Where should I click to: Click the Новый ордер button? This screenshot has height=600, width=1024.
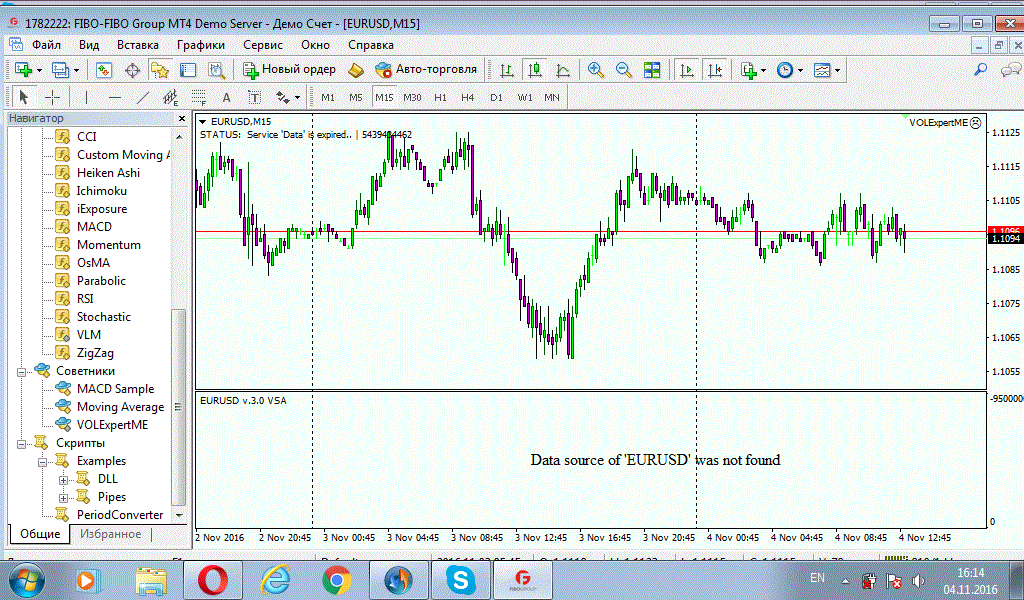point(289,70)
